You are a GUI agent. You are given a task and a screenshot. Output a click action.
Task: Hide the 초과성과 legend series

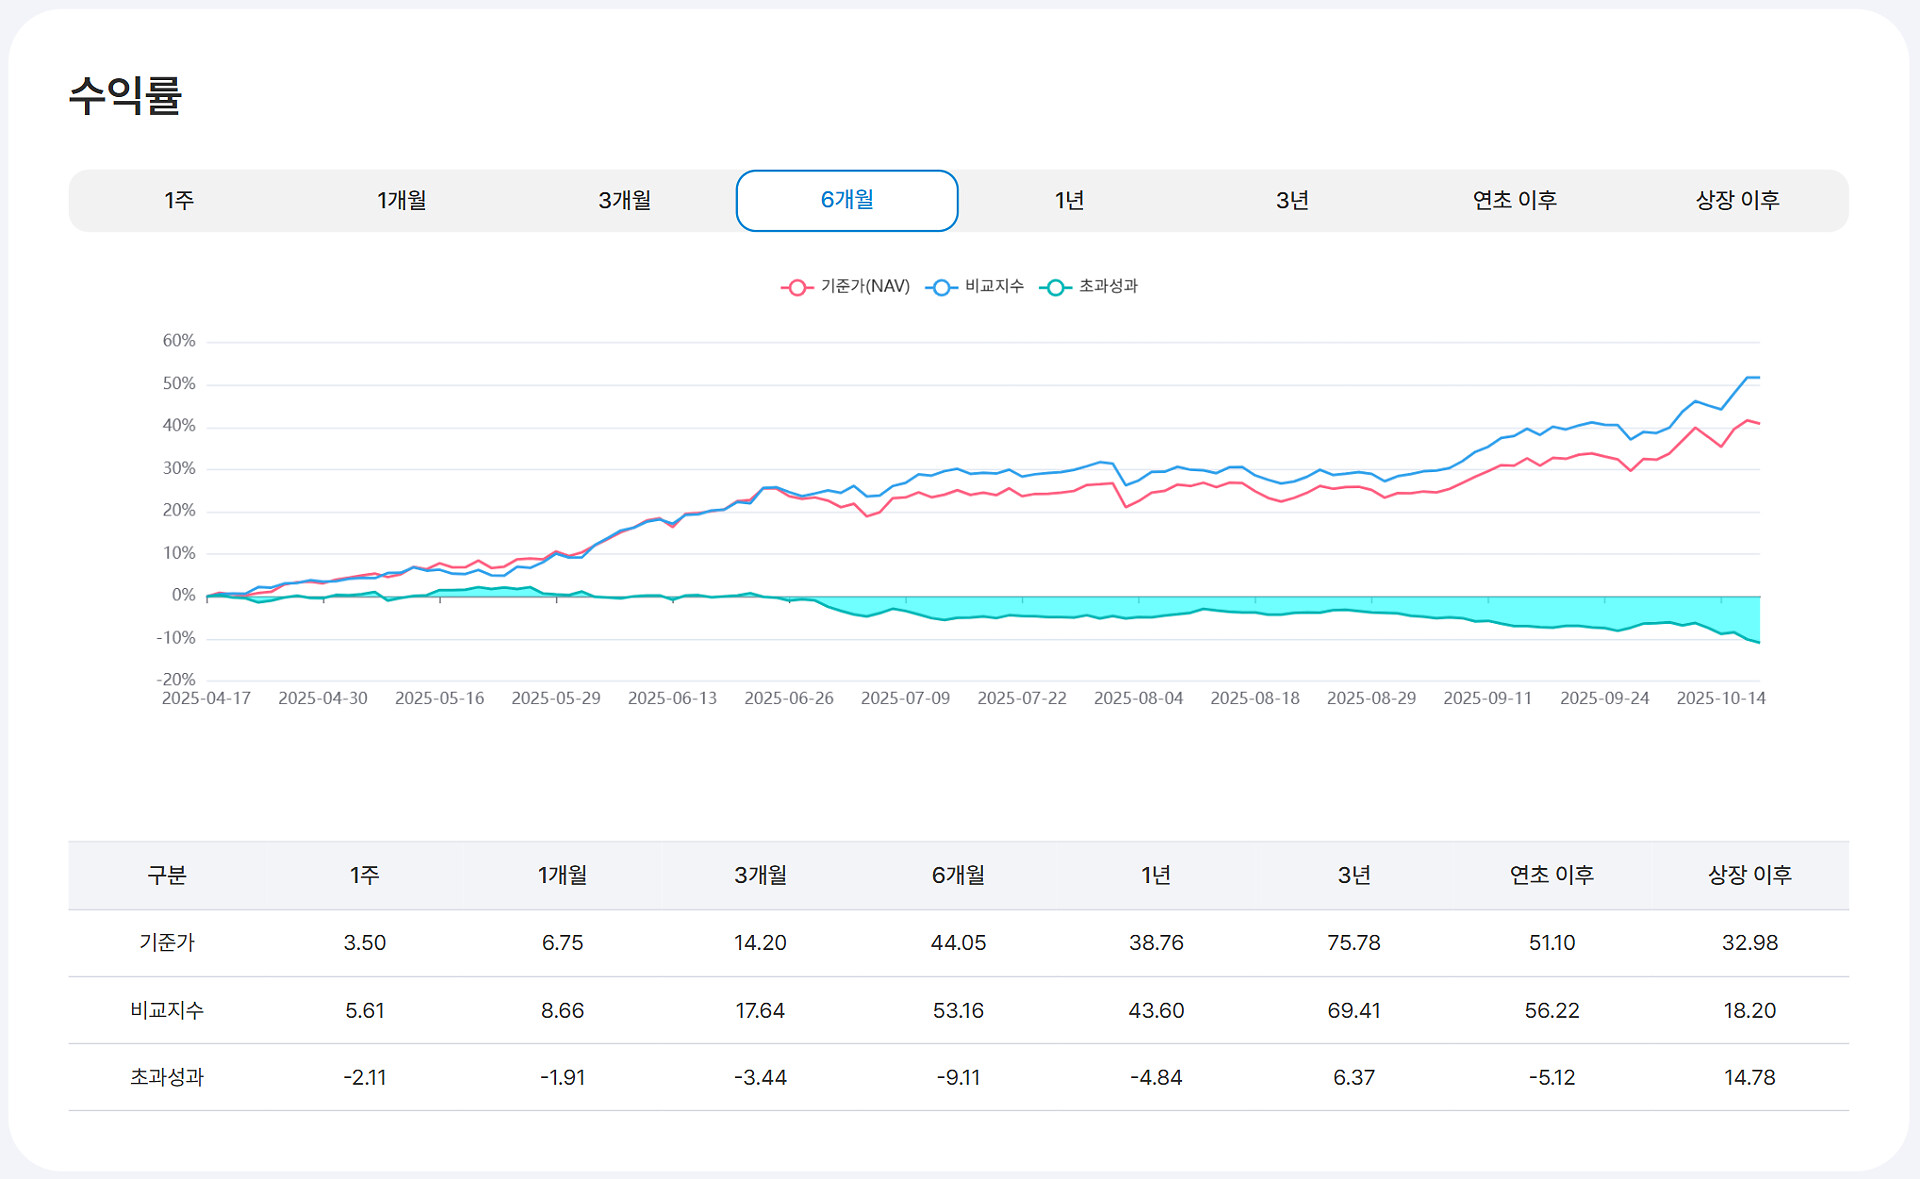(1107, 287)
